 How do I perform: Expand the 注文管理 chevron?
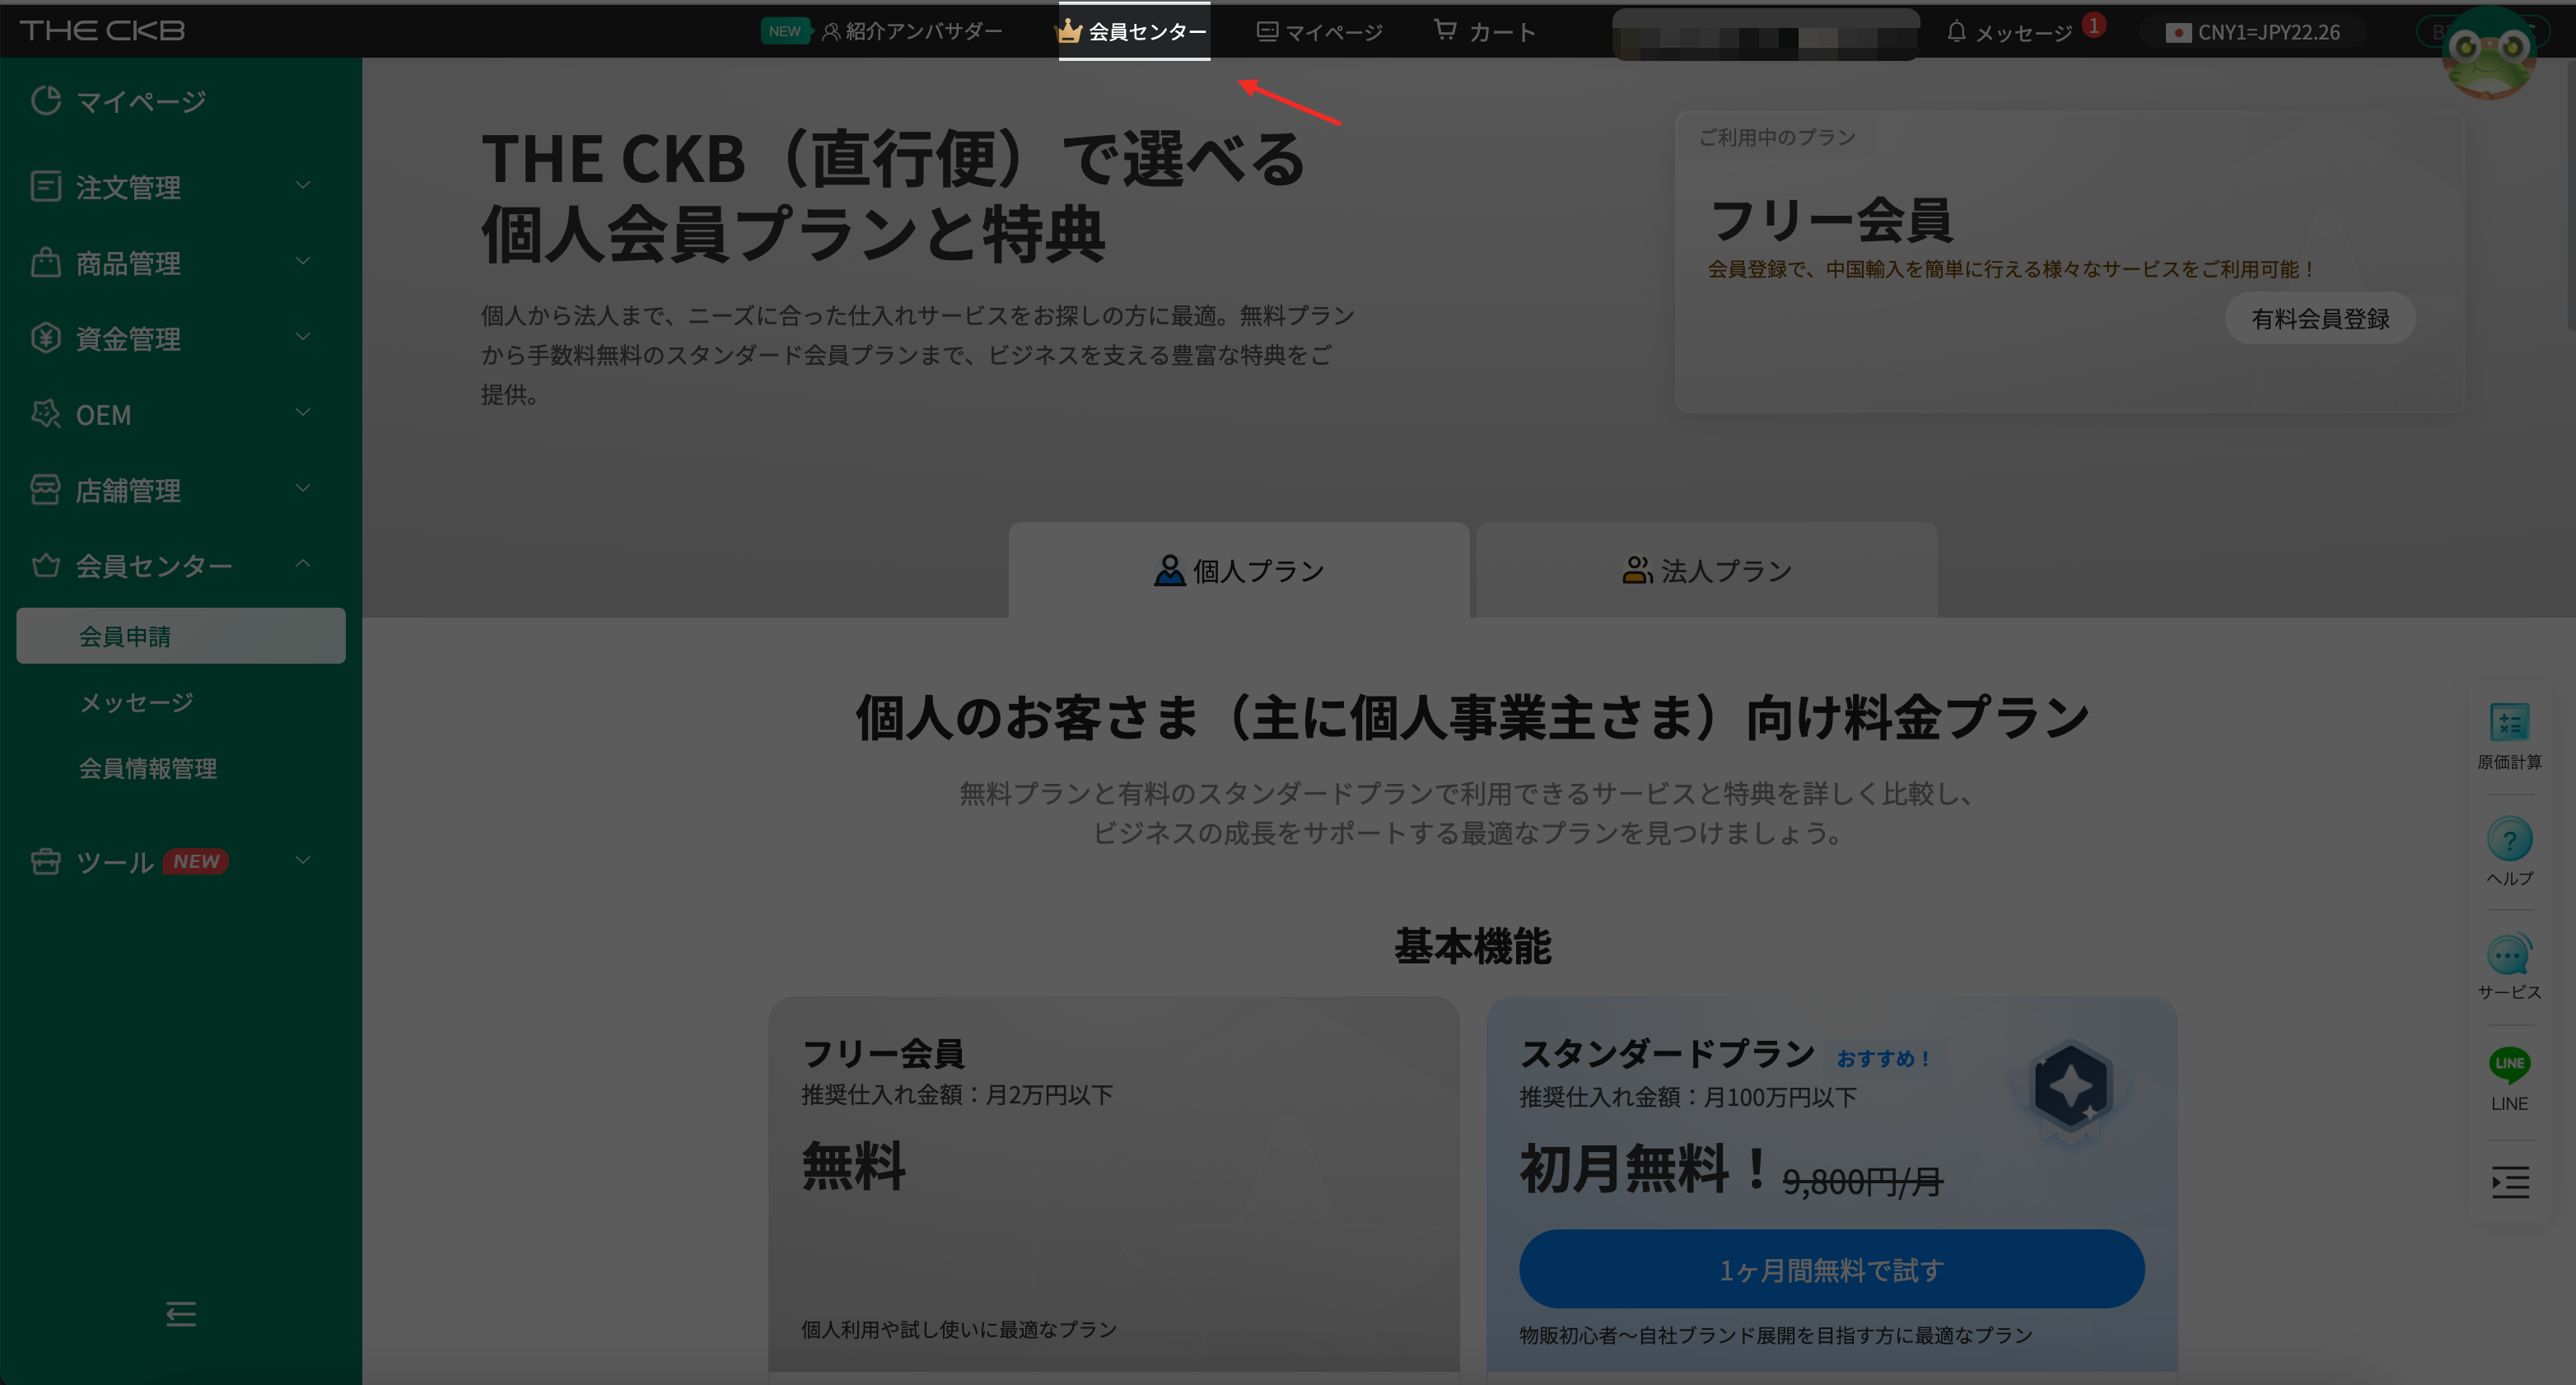coord(303,185)
